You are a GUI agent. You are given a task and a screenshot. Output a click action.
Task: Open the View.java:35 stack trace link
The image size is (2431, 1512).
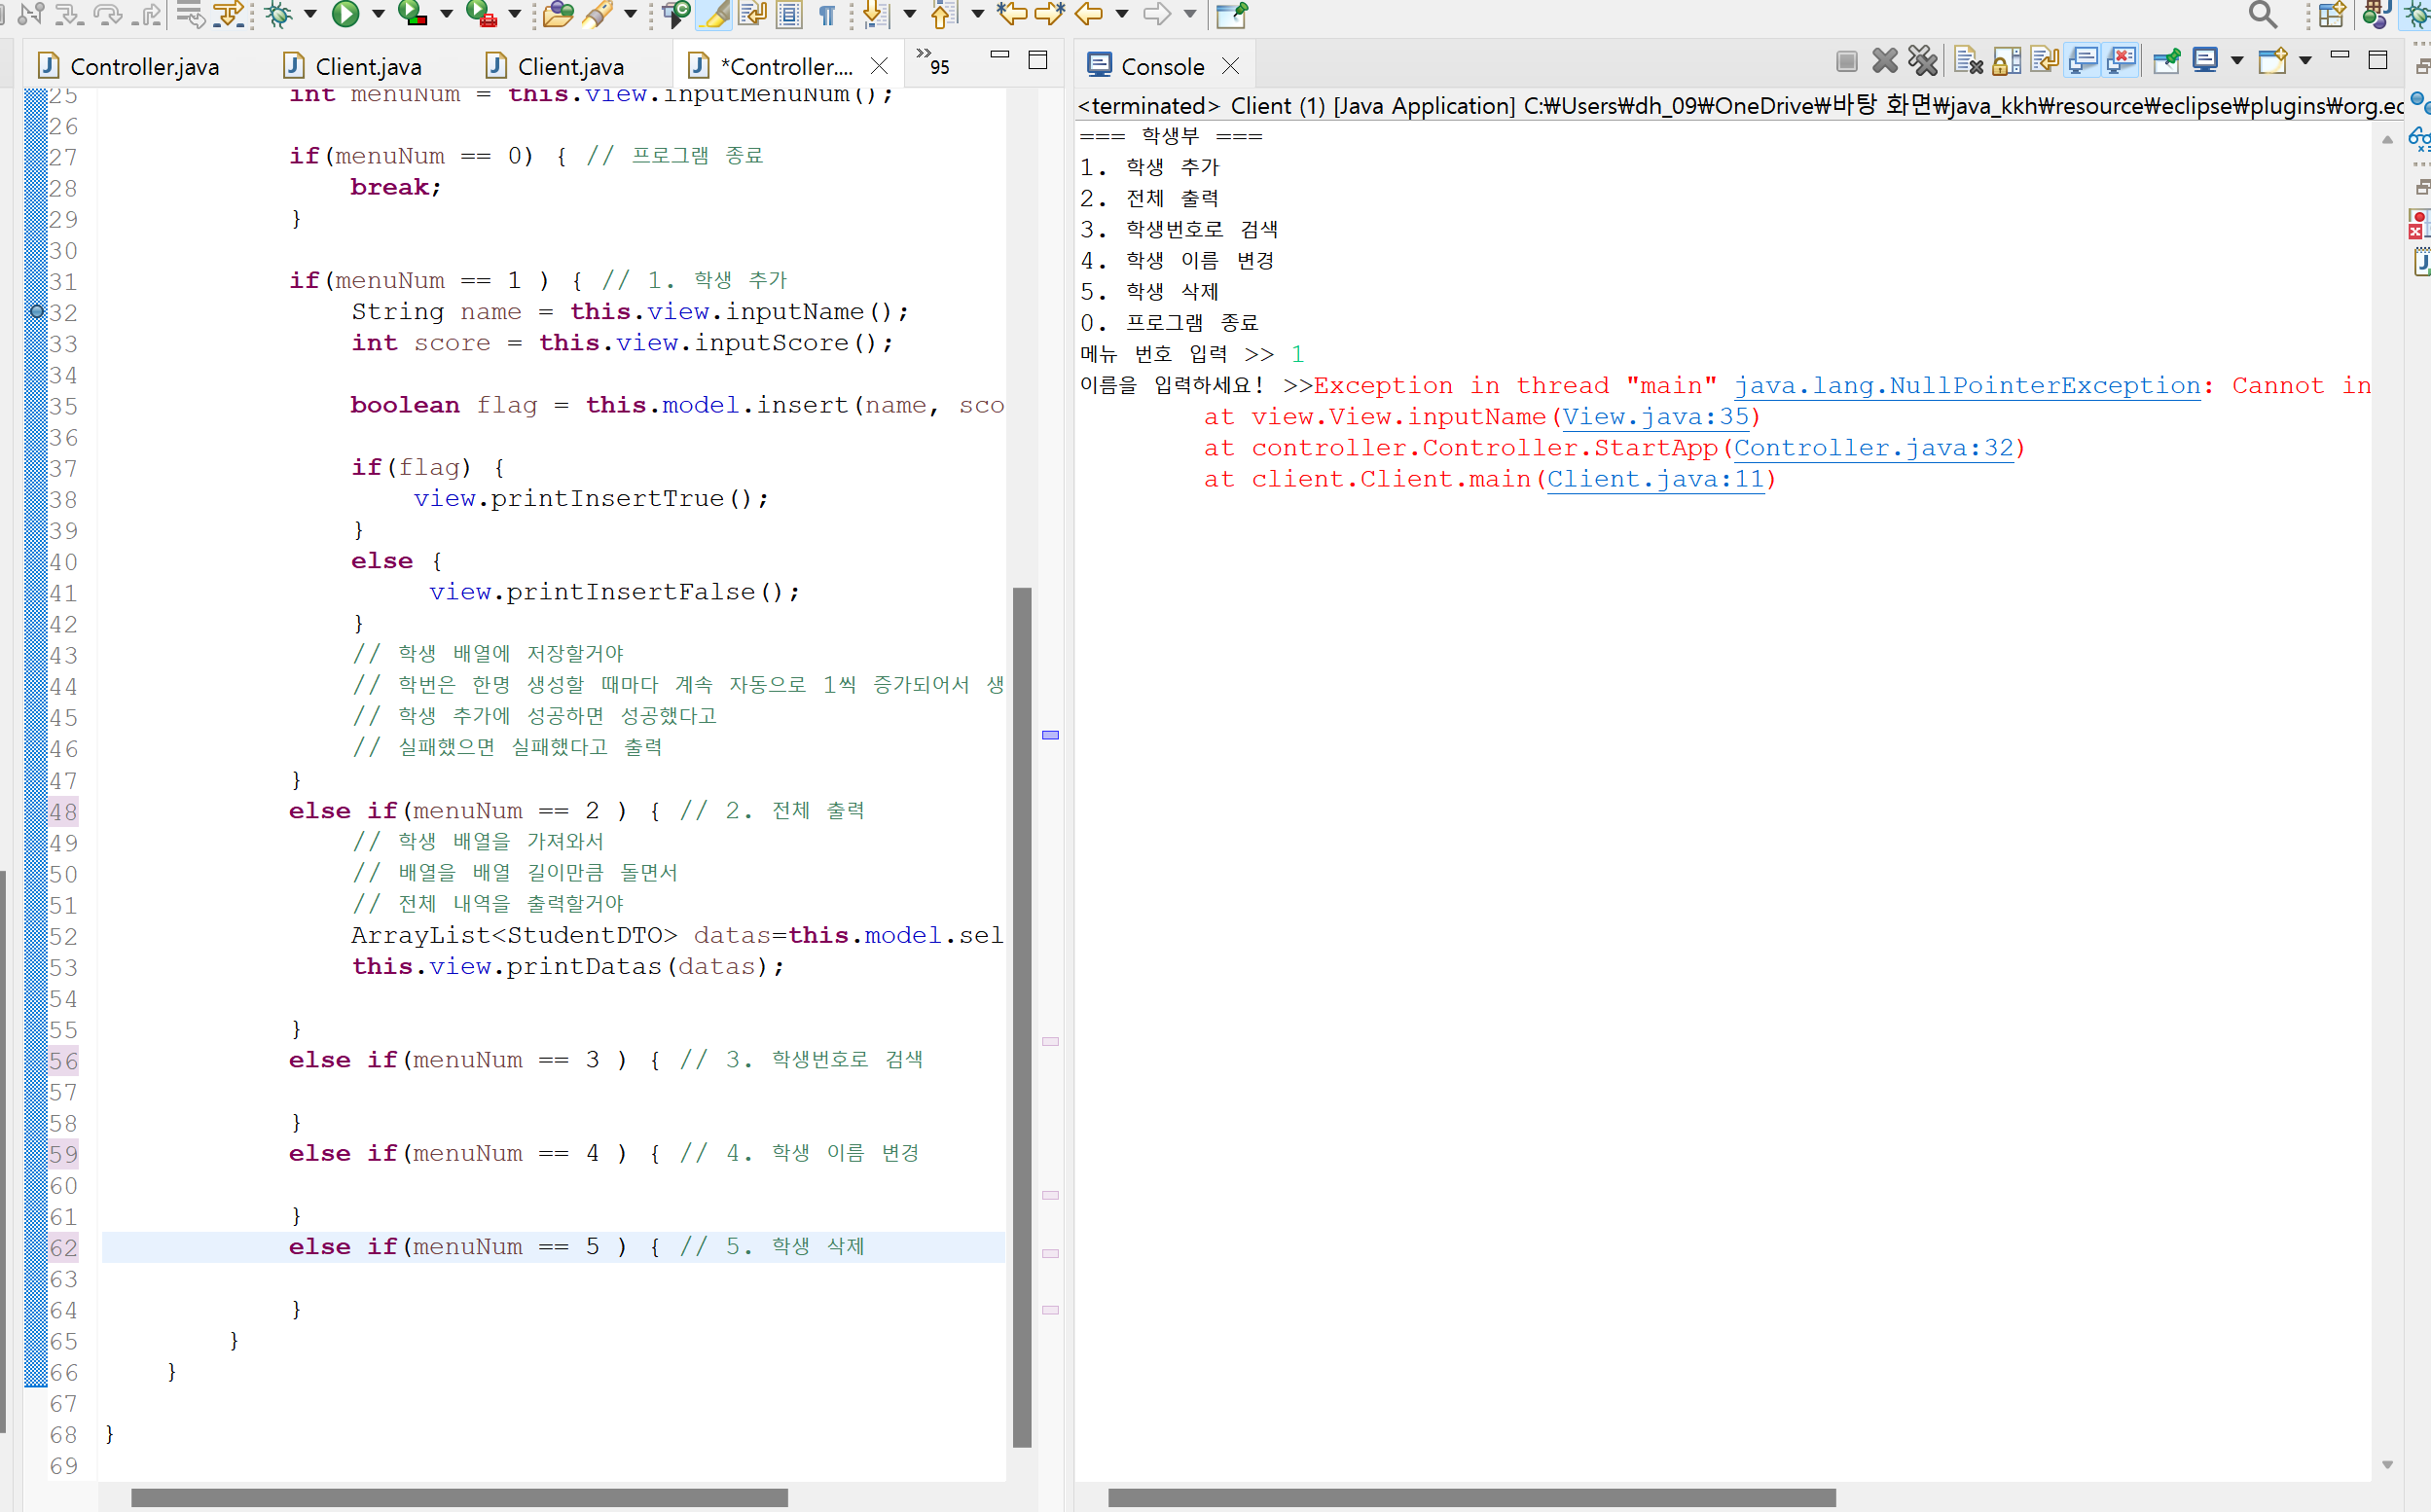click(1655, 417)
